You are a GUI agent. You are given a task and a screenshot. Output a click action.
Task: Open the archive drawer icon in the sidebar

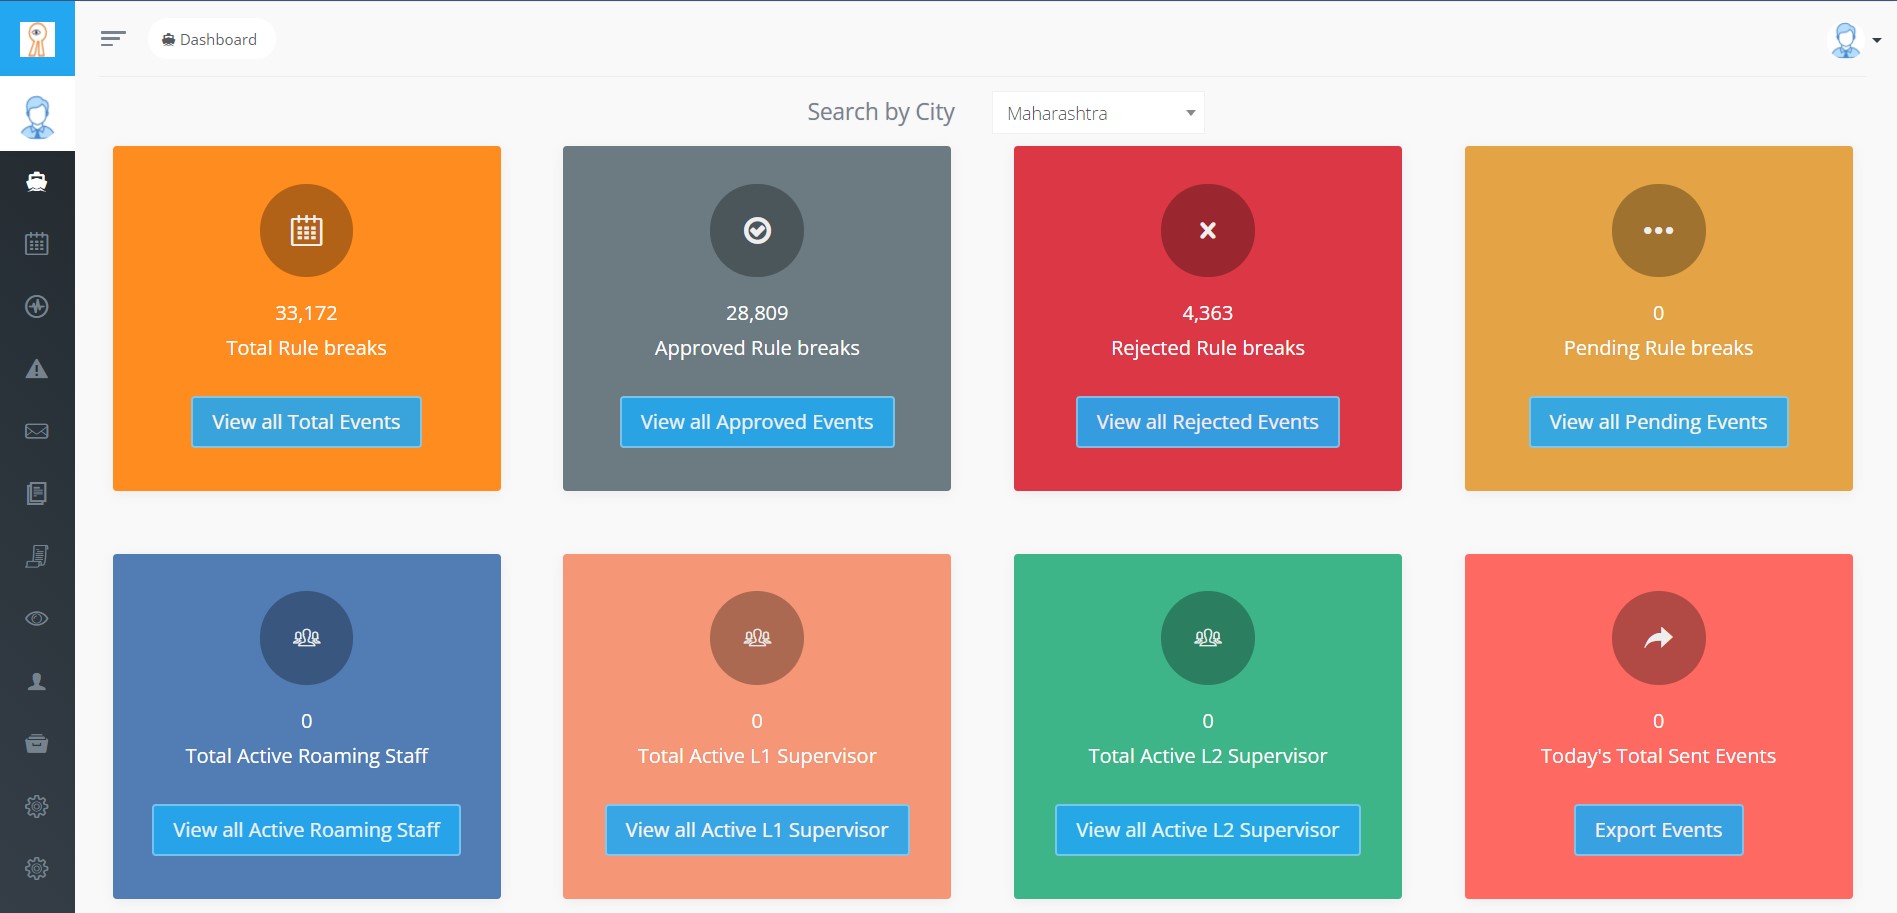(37, 743)
